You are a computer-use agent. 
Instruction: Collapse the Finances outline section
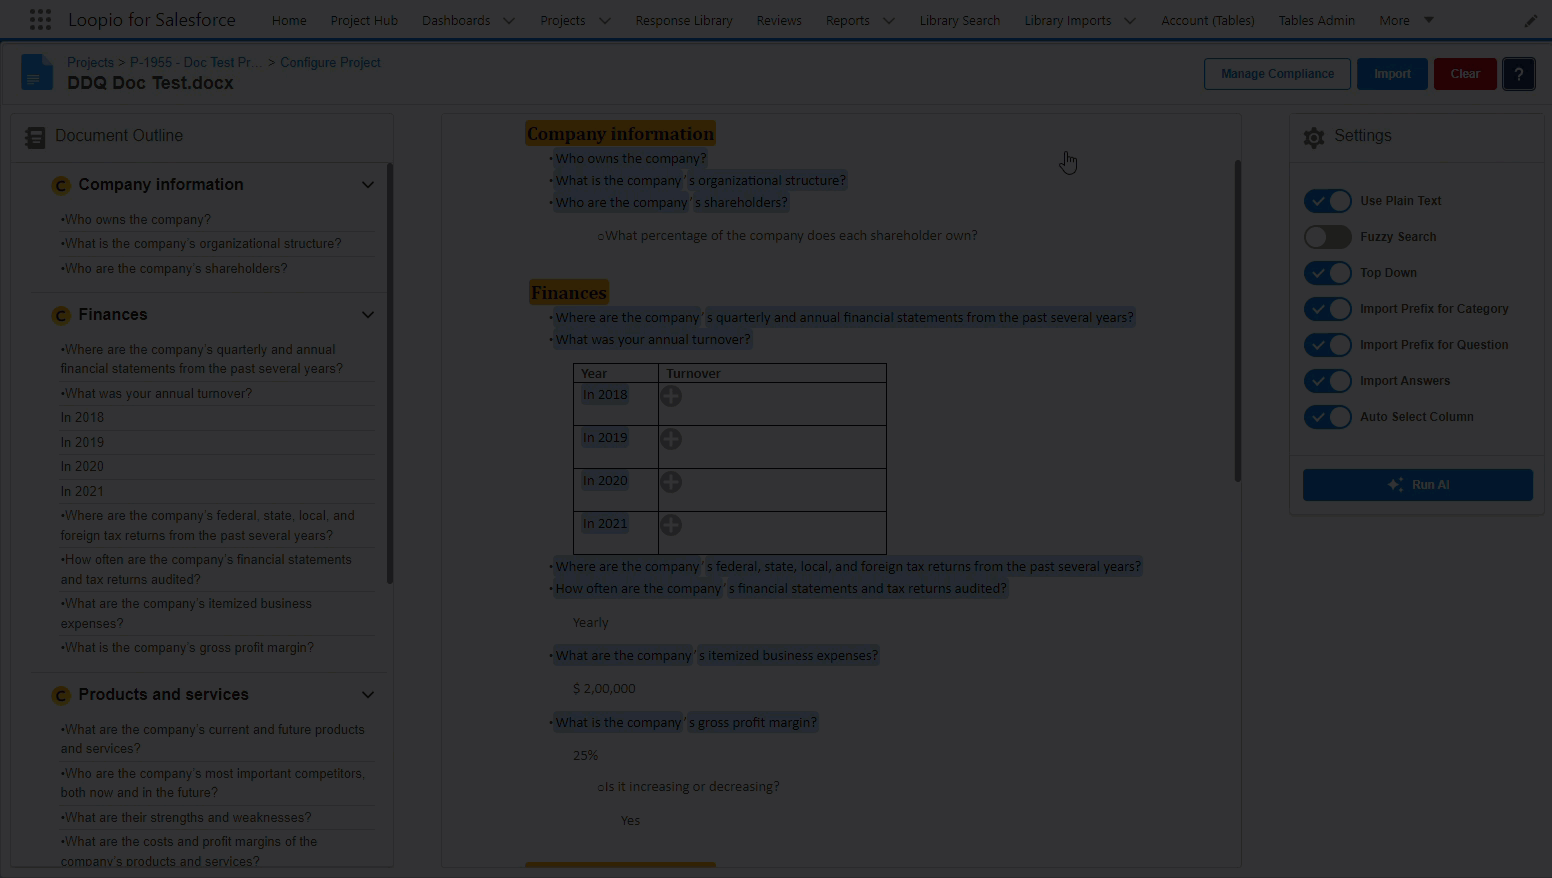click(368, 315)
